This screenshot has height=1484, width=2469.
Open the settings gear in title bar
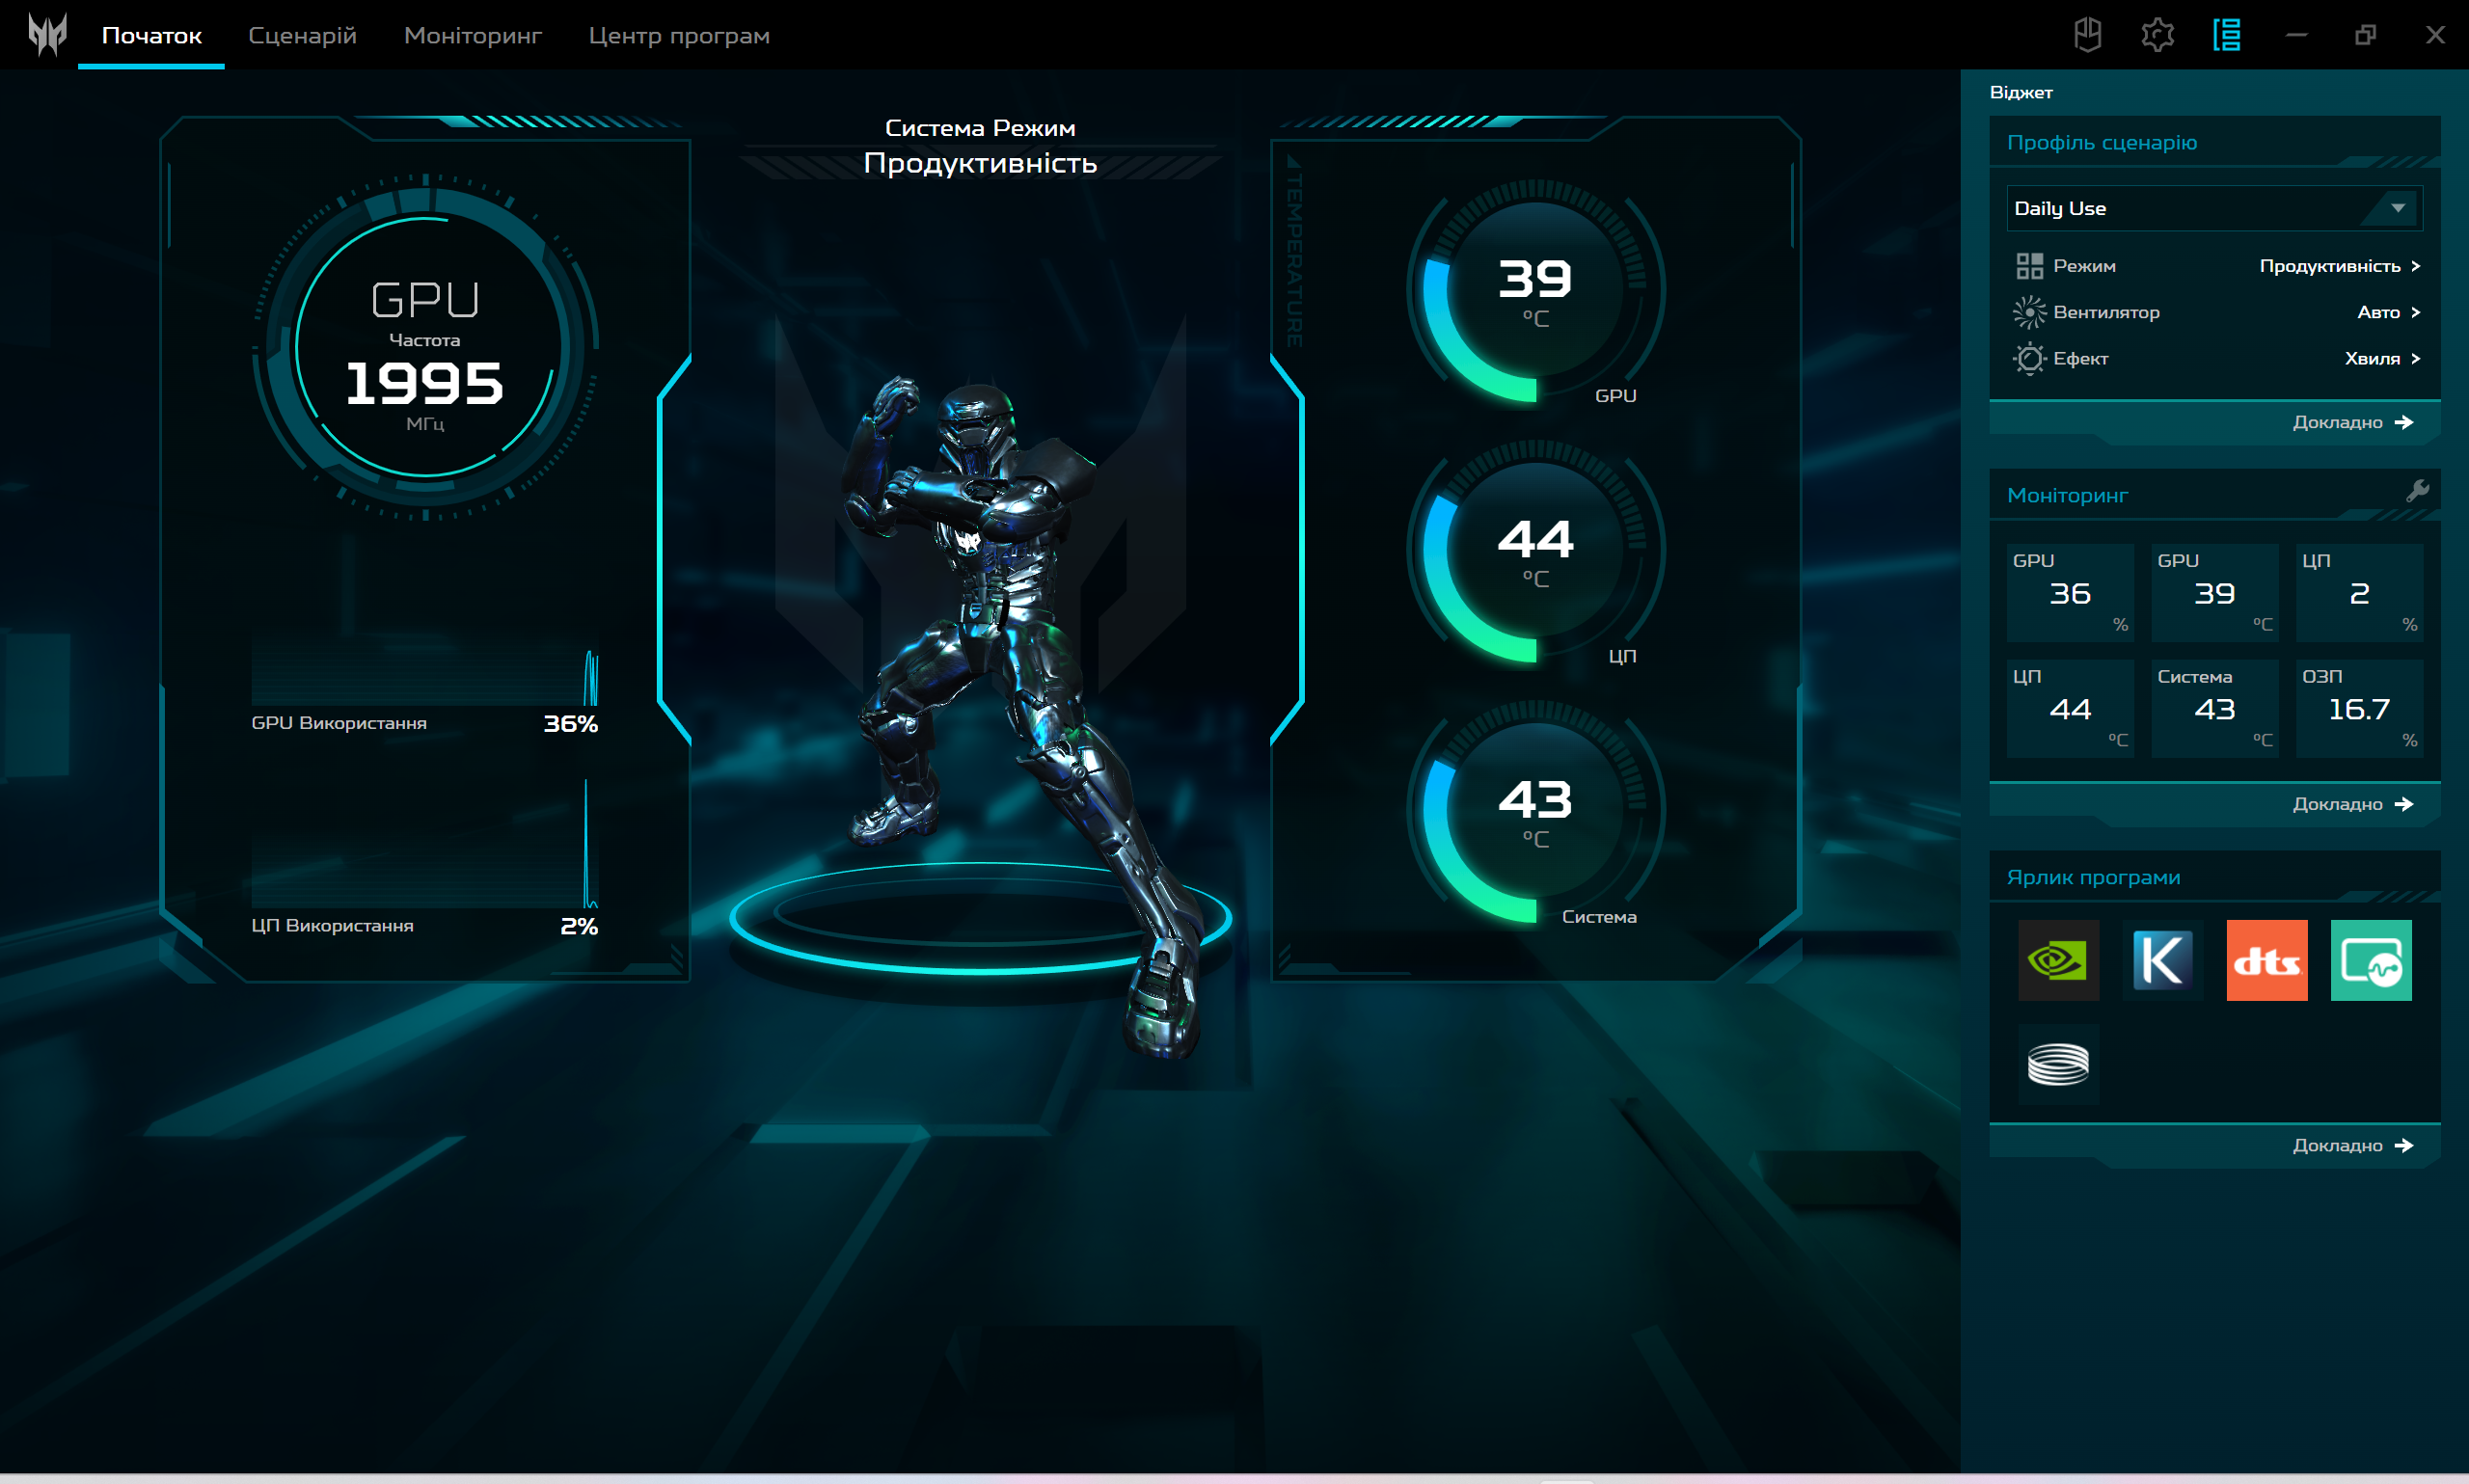2157,35
